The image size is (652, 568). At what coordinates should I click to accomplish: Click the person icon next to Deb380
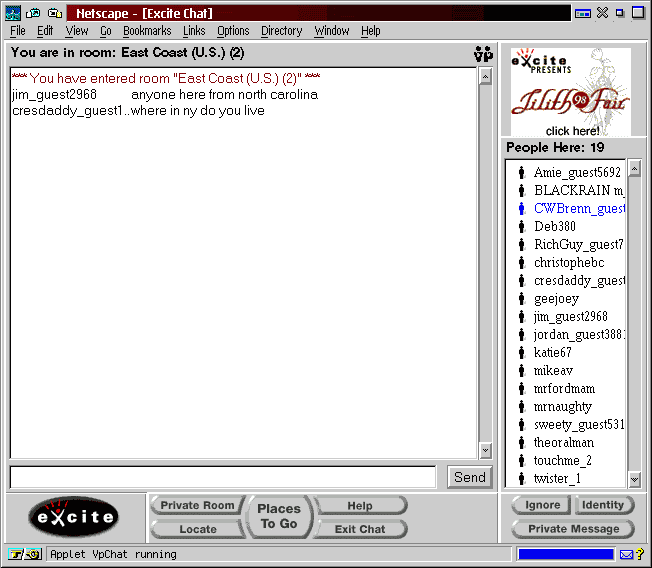tap(521, 226)
